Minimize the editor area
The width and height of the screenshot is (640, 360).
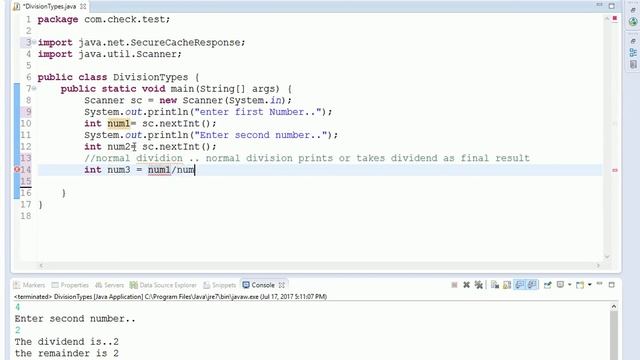pos(599,5)
